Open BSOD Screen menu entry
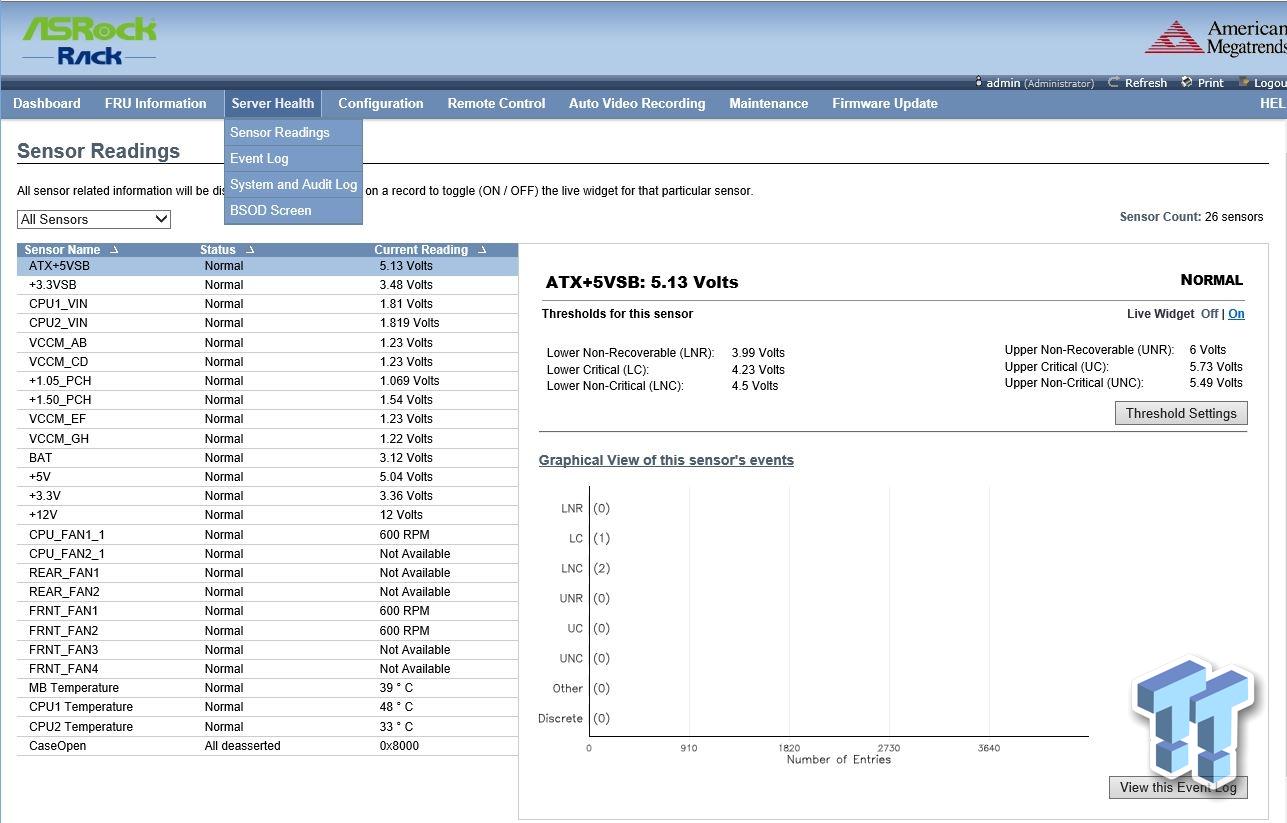Viewport: 1287px width, 823px height. tap(270, 210)
